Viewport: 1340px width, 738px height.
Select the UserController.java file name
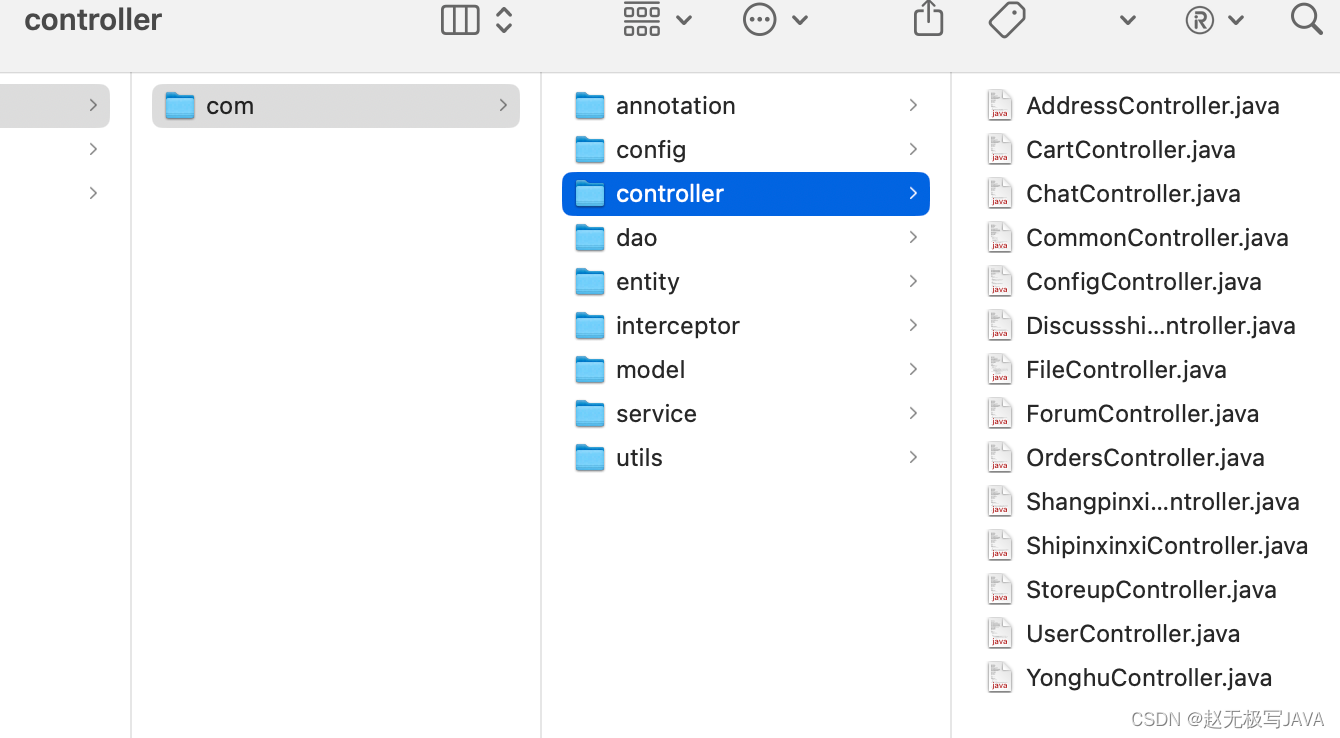tap(1133, 633)
